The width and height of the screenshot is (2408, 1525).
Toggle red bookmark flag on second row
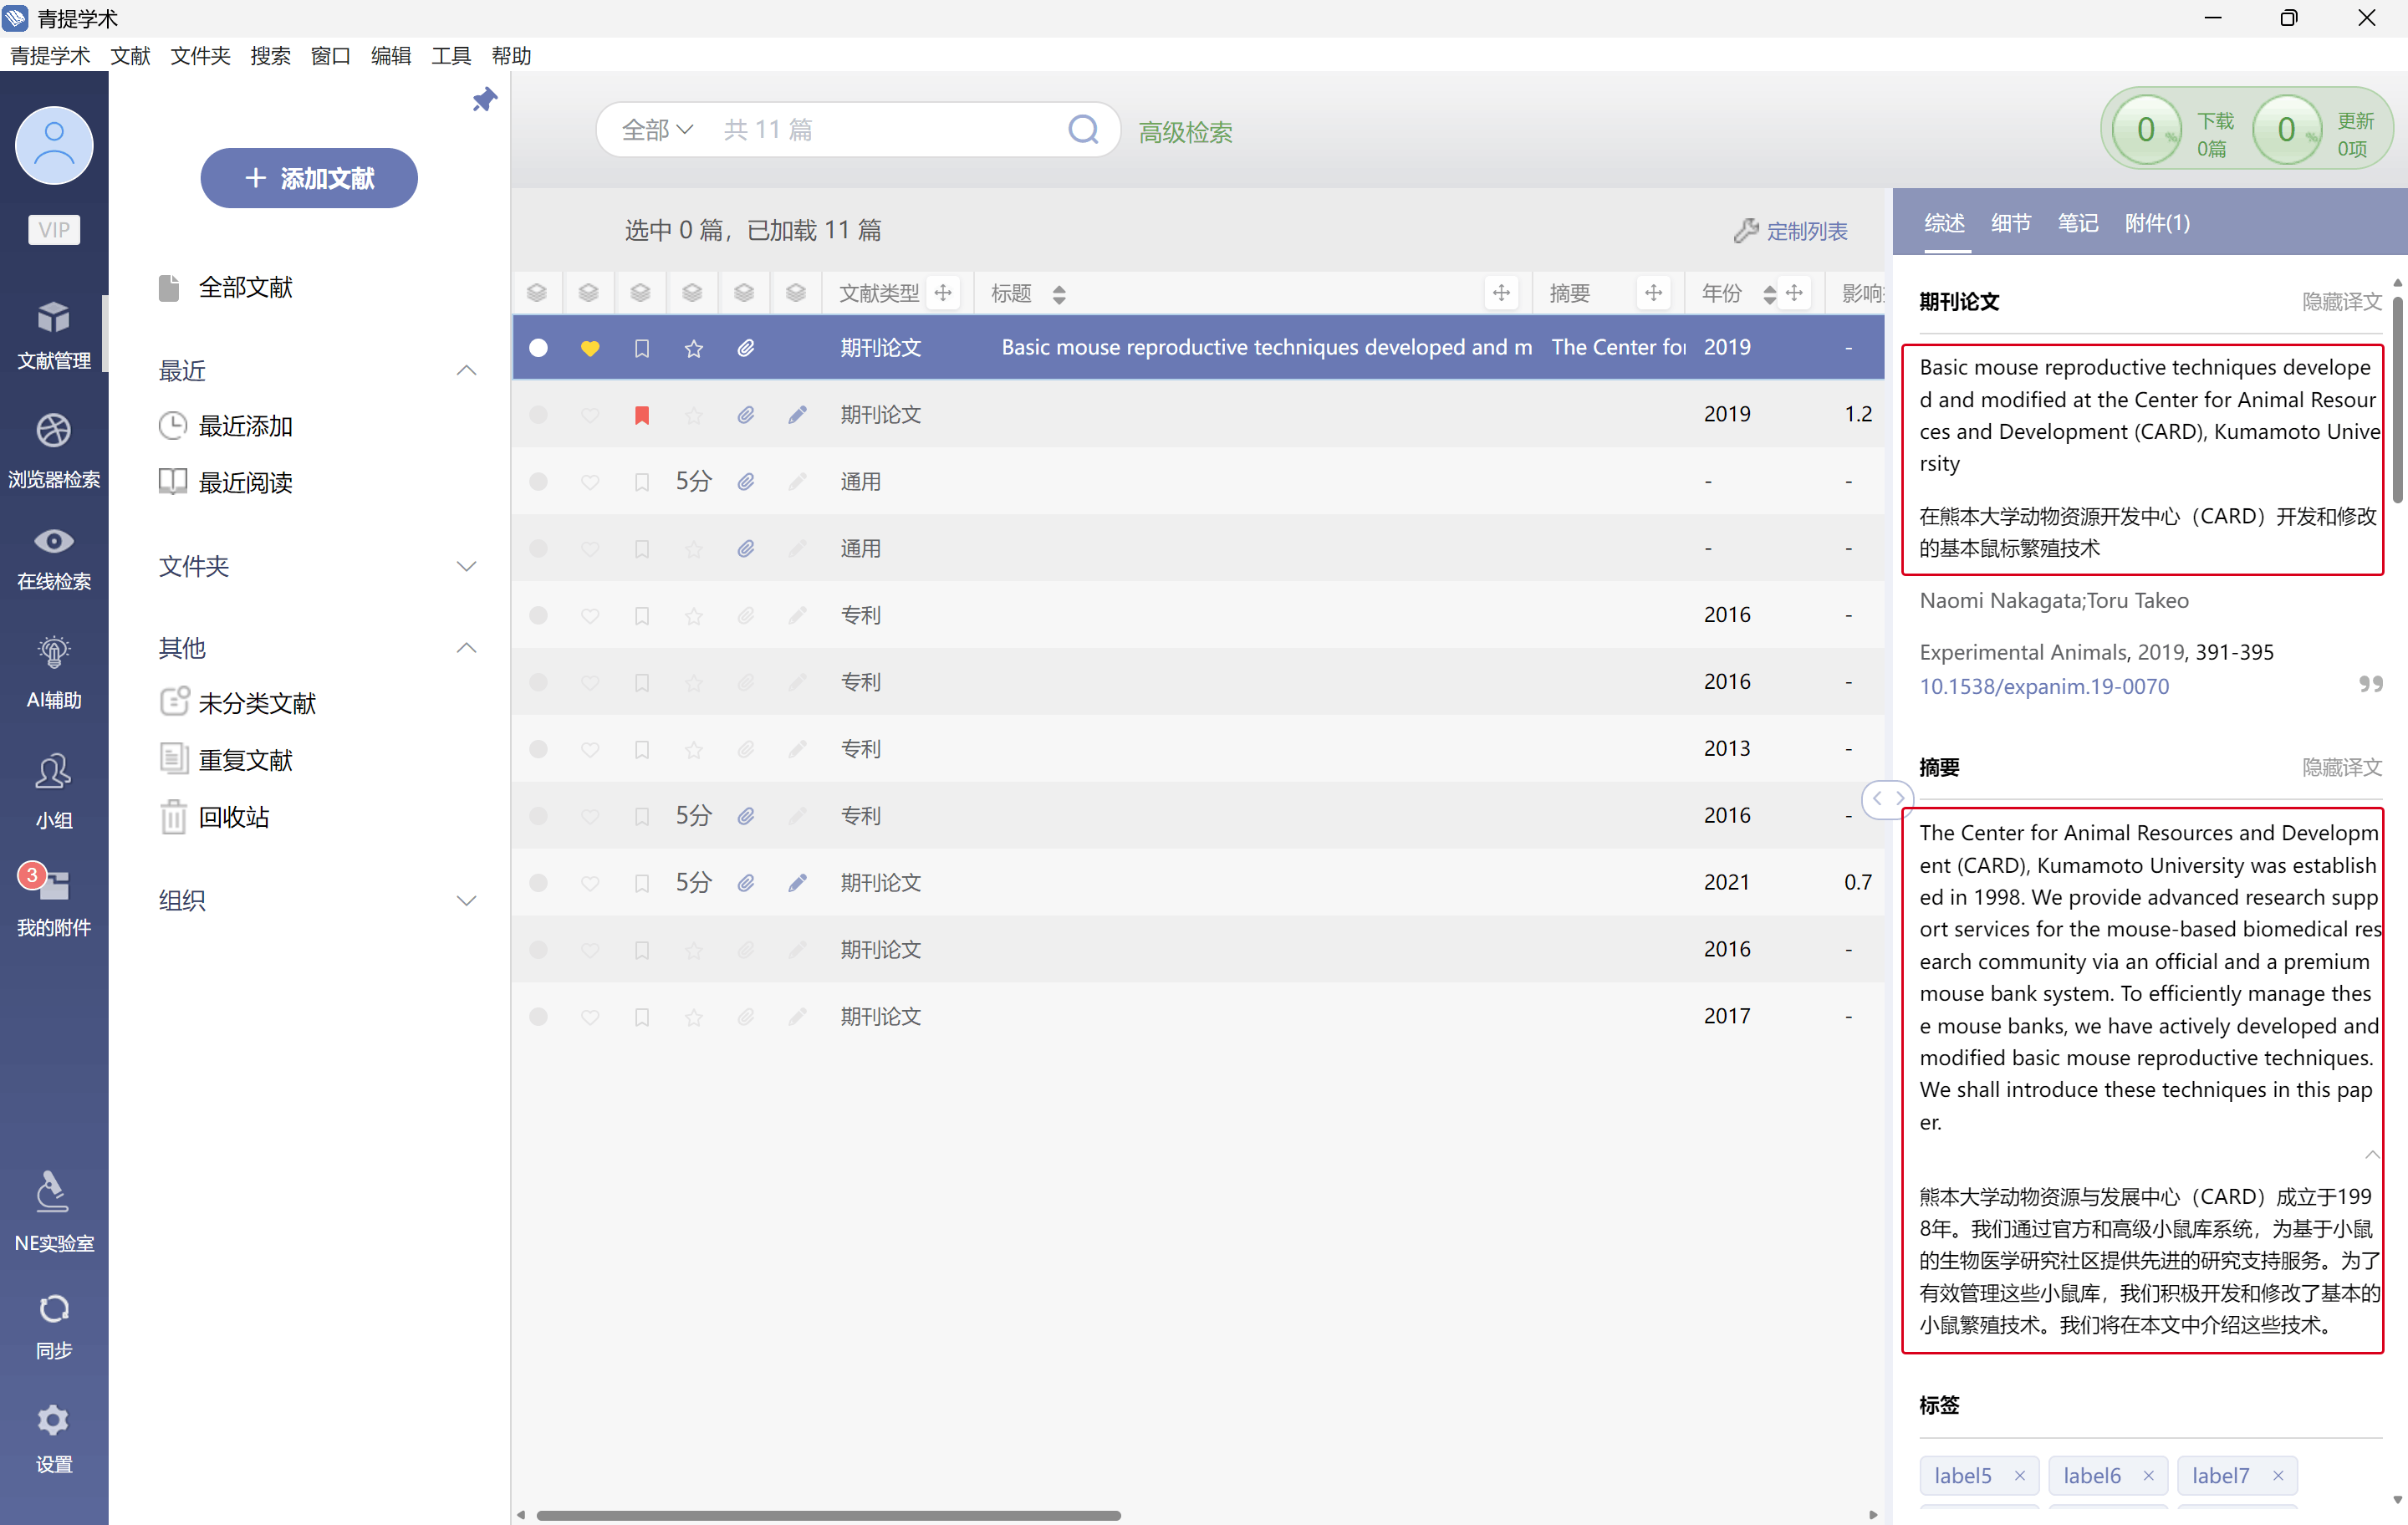point(642,415)
